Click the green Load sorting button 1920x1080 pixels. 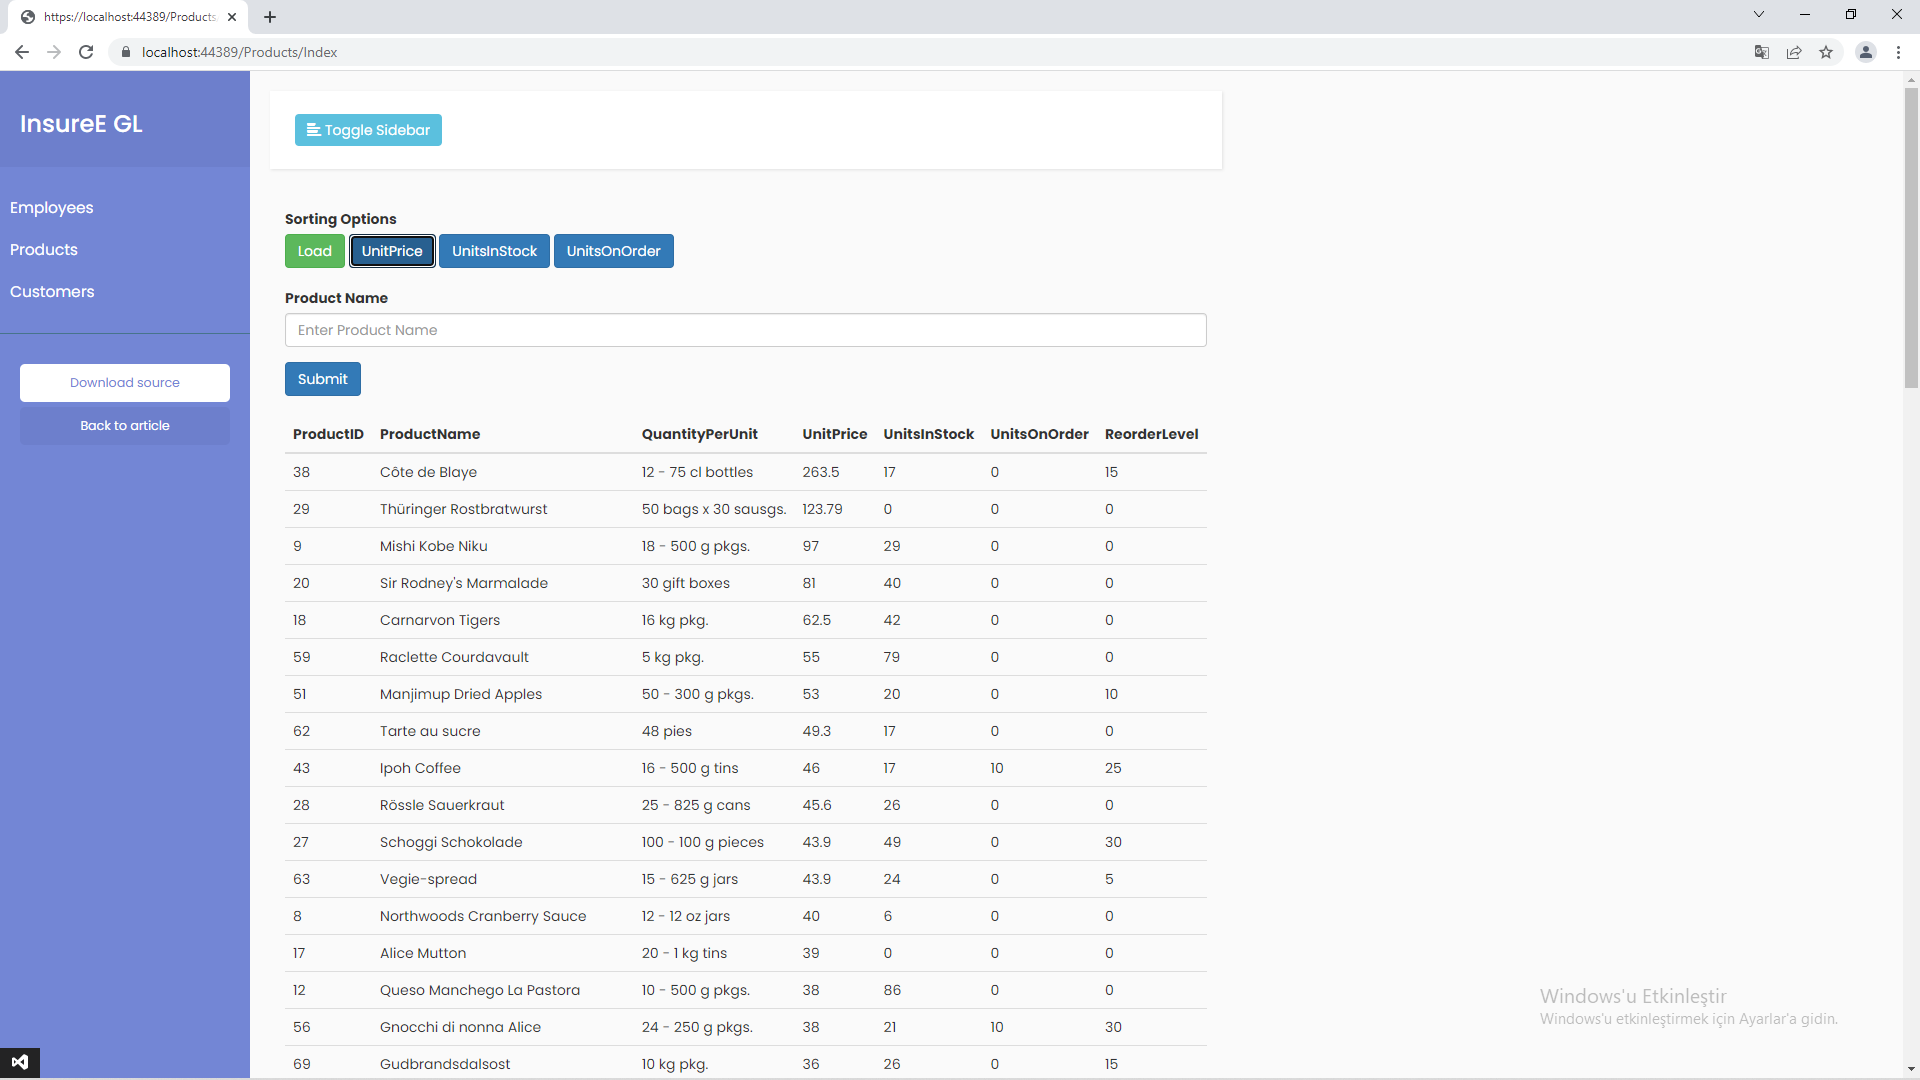tap(314, 251)
